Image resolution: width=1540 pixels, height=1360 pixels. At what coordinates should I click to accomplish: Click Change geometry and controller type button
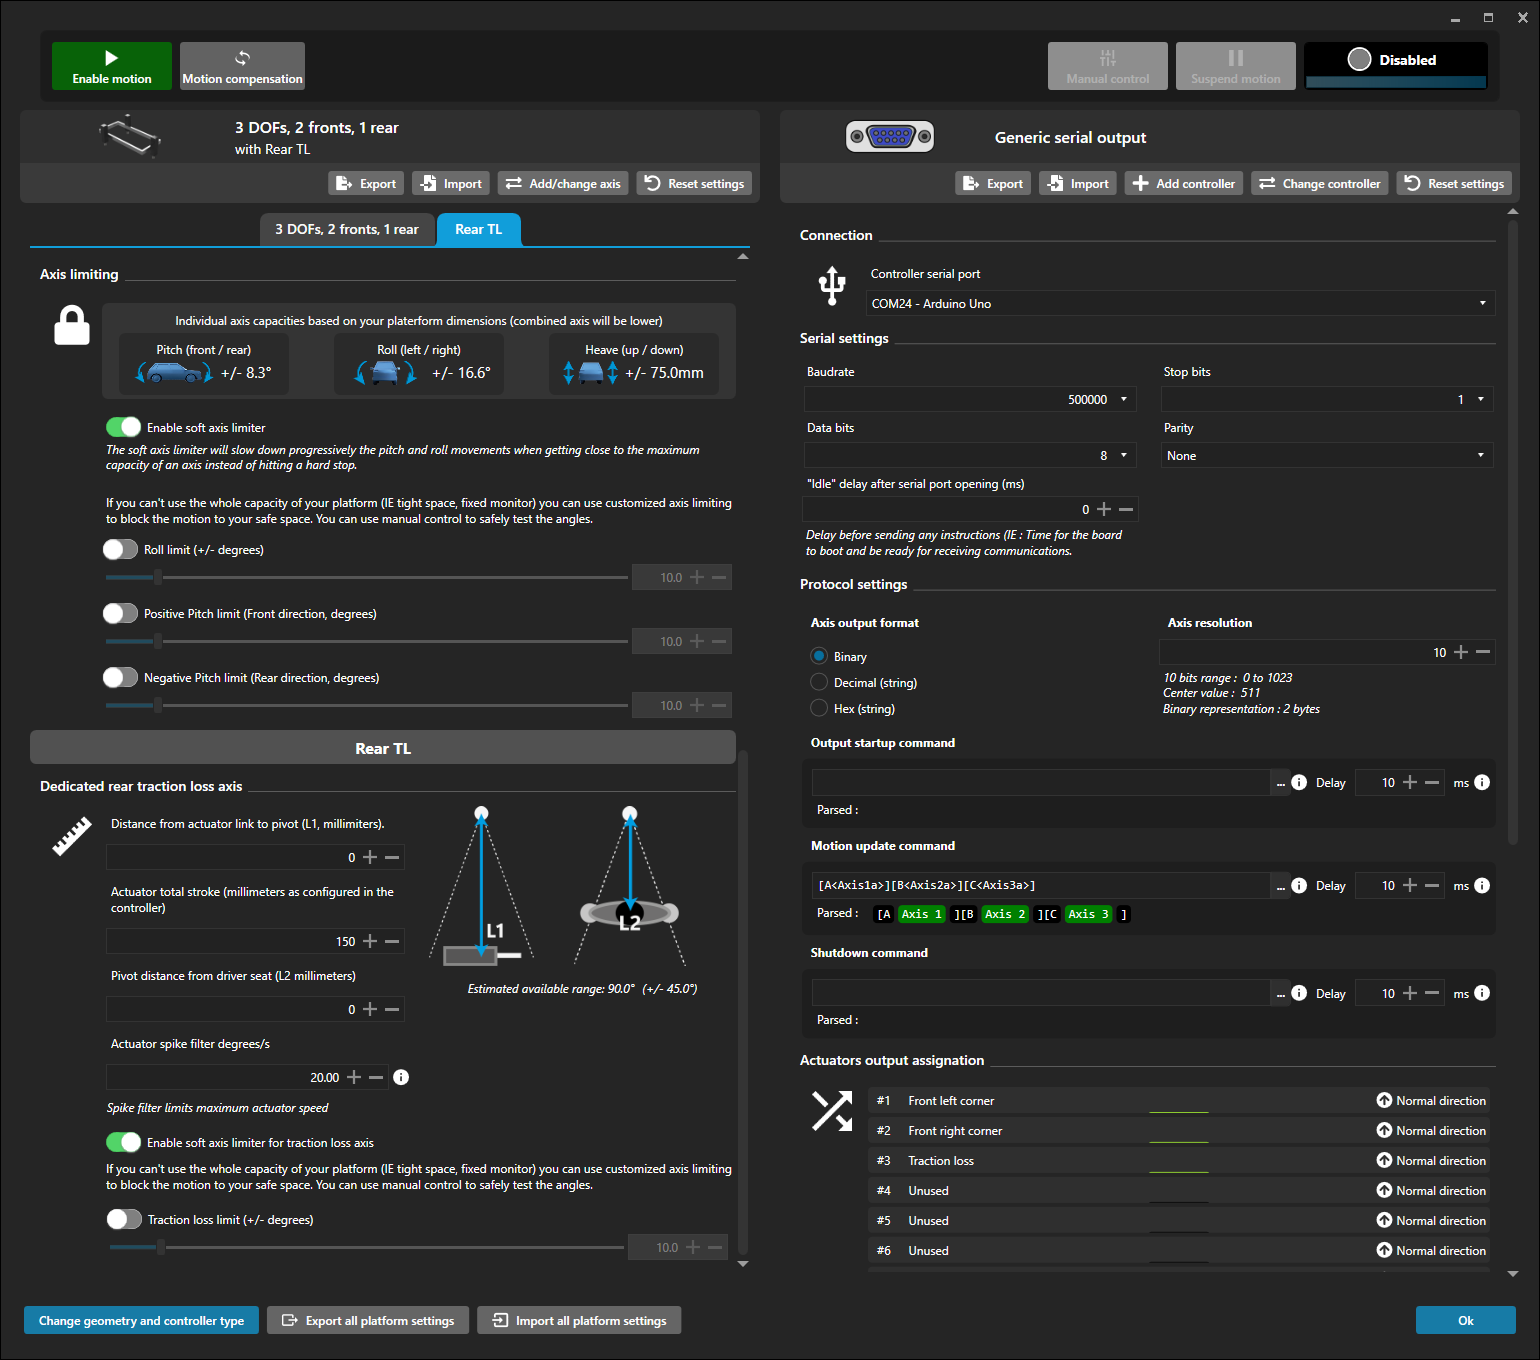(141, 1320)
